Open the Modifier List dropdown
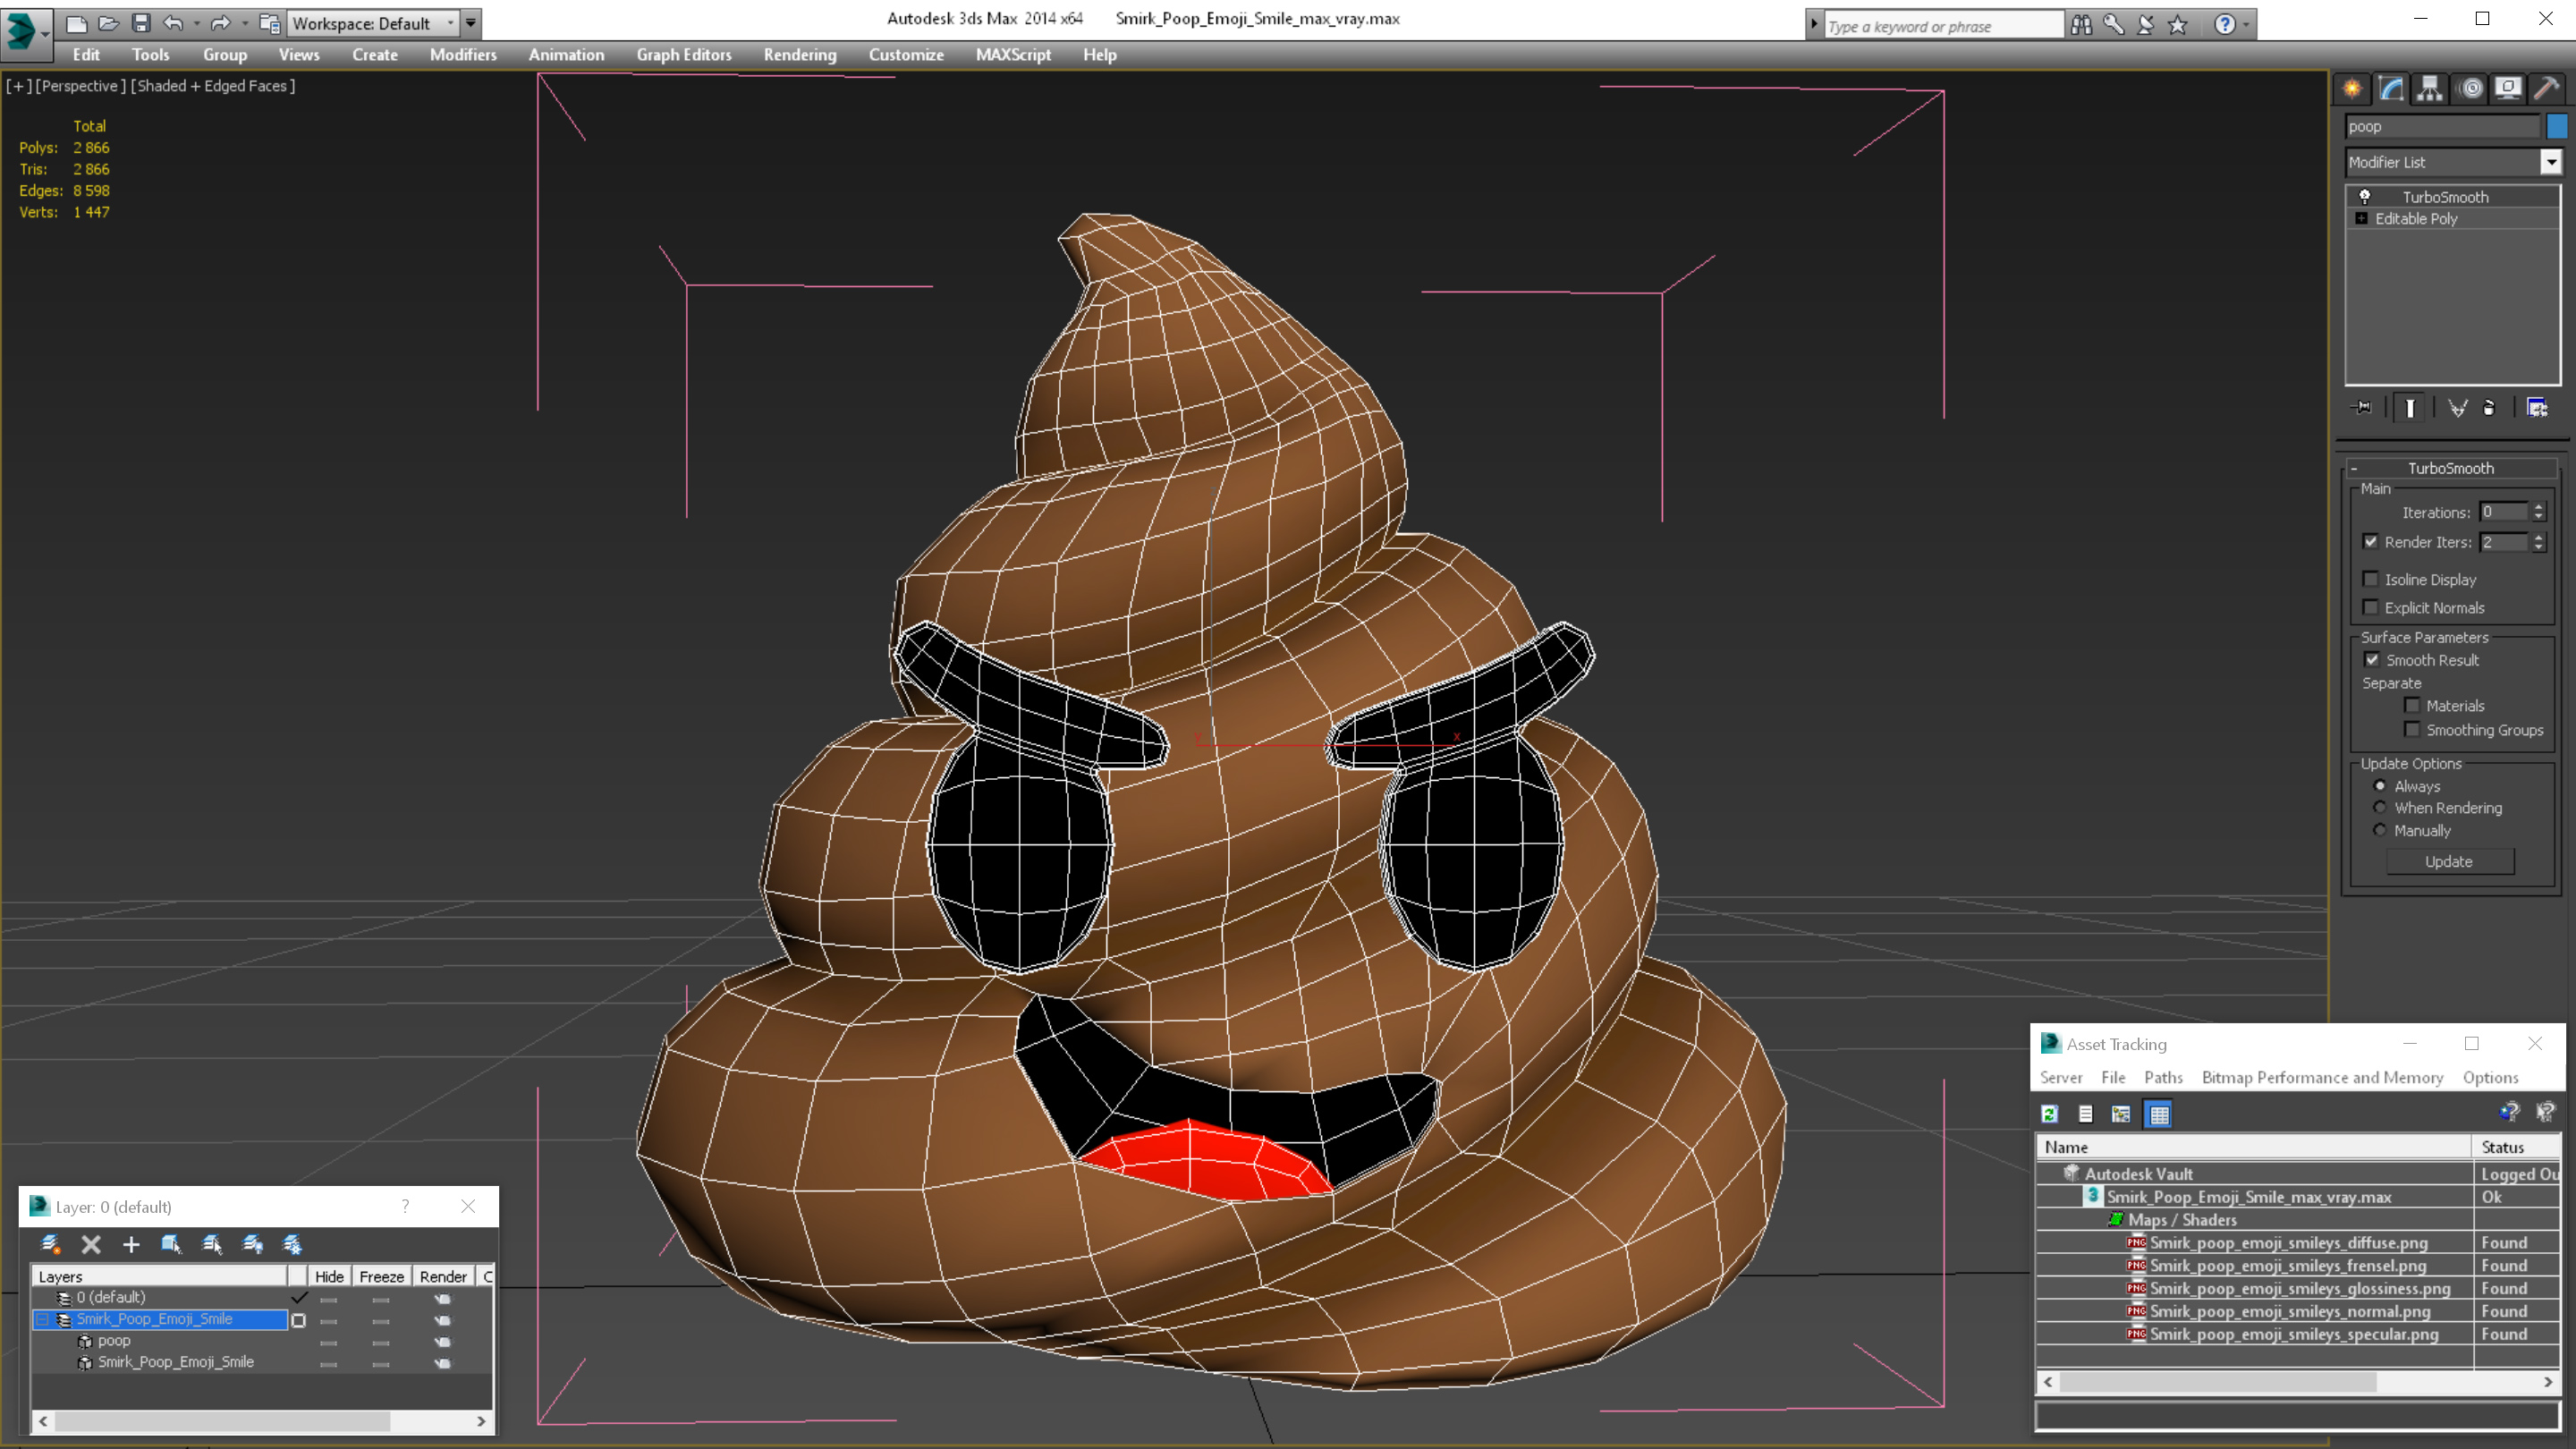 (x=2551, y=162)
